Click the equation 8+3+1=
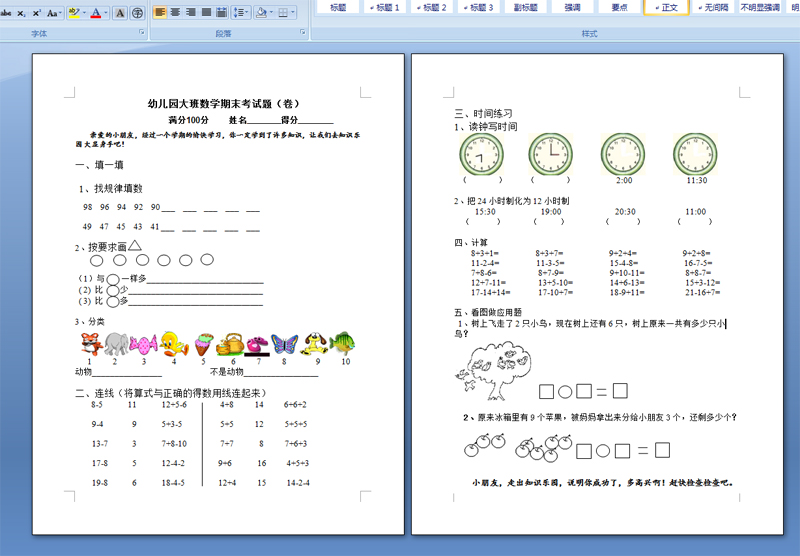This screenshot has height=556, width=800. click(485, 253)
